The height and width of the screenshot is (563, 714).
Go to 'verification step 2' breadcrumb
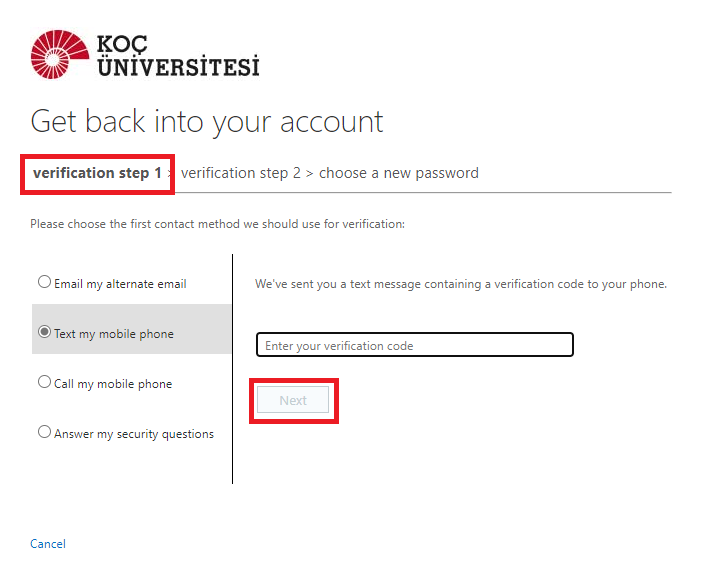tap(241, 173)
